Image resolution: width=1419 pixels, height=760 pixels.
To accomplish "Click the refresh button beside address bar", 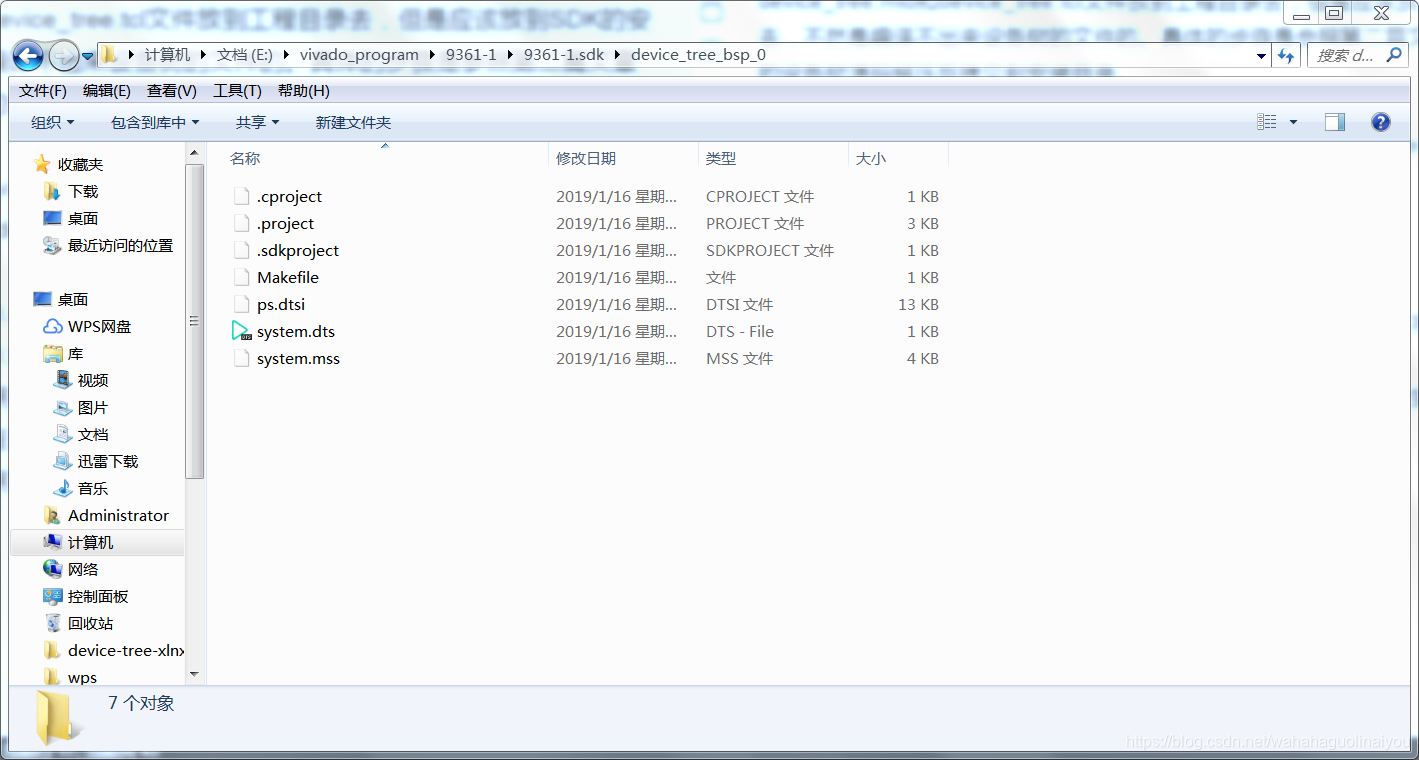I will tap(1286, 55).
